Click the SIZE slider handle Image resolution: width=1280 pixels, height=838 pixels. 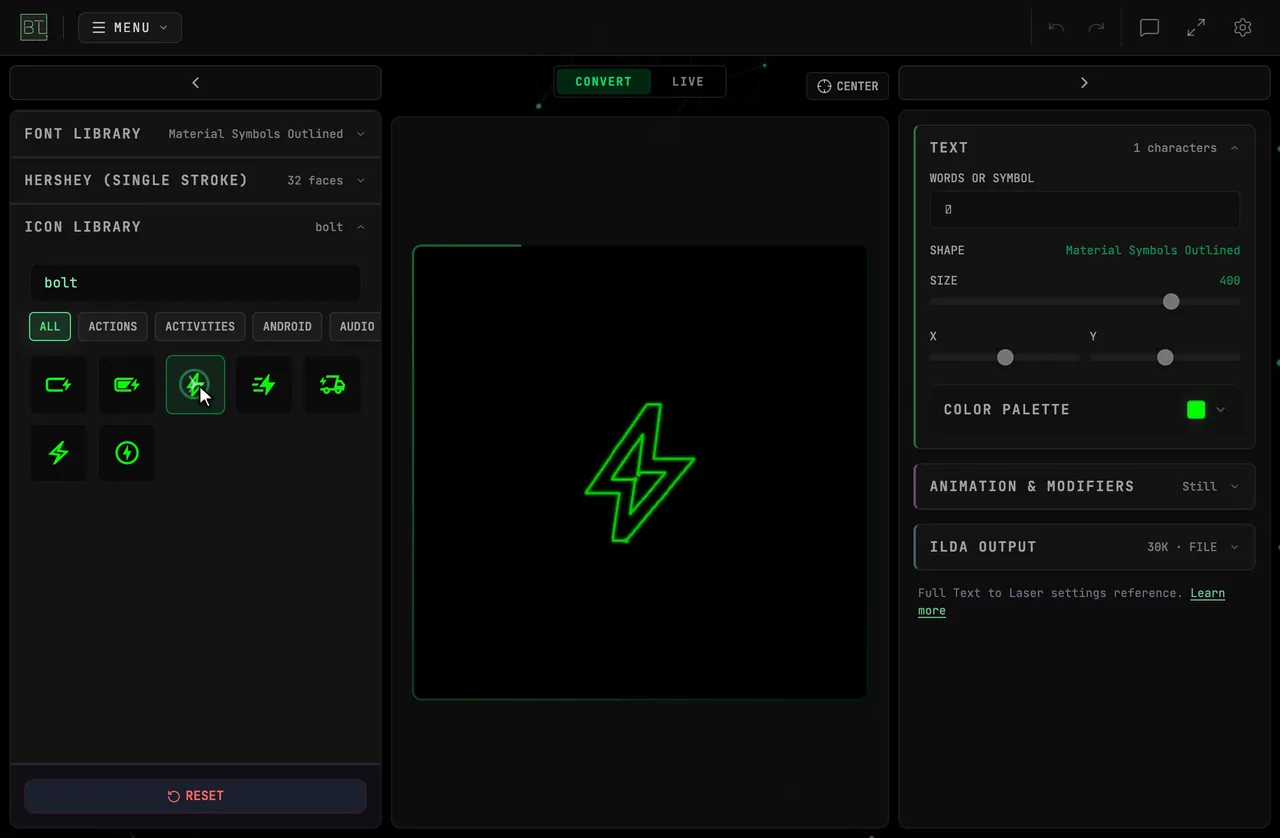(1171, 302)
